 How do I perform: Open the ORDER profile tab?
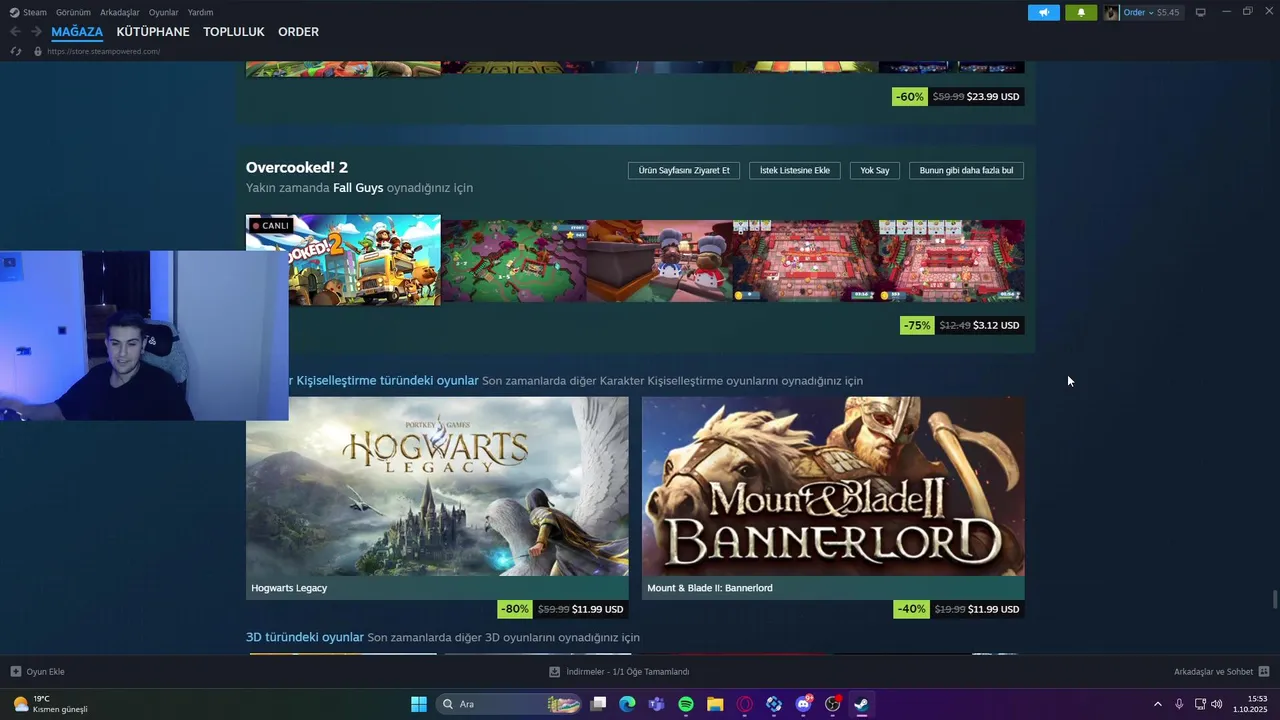tap(298, 32)
